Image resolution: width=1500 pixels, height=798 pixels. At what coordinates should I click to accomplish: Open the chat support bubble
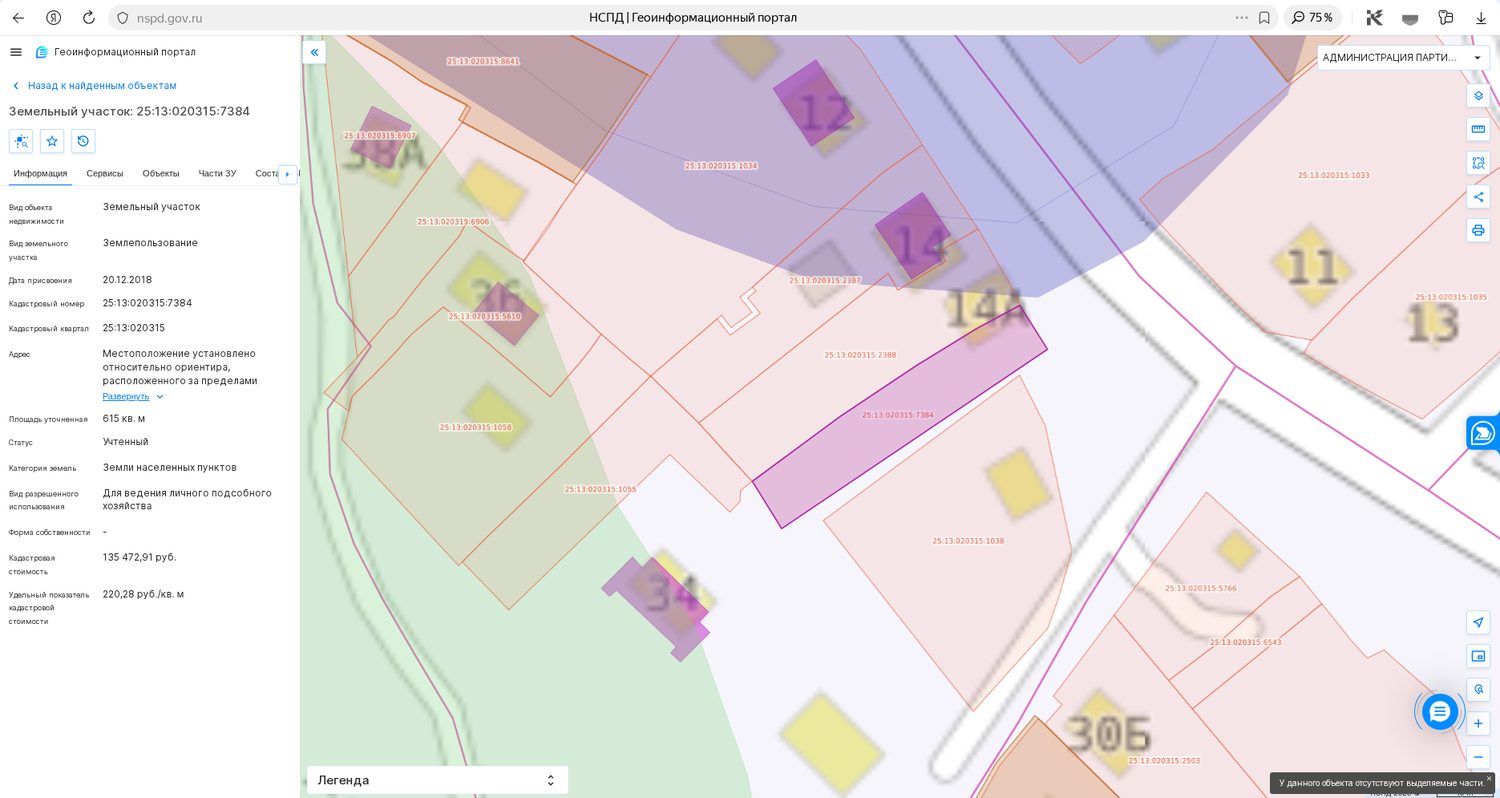click(x=1440, y=711)
